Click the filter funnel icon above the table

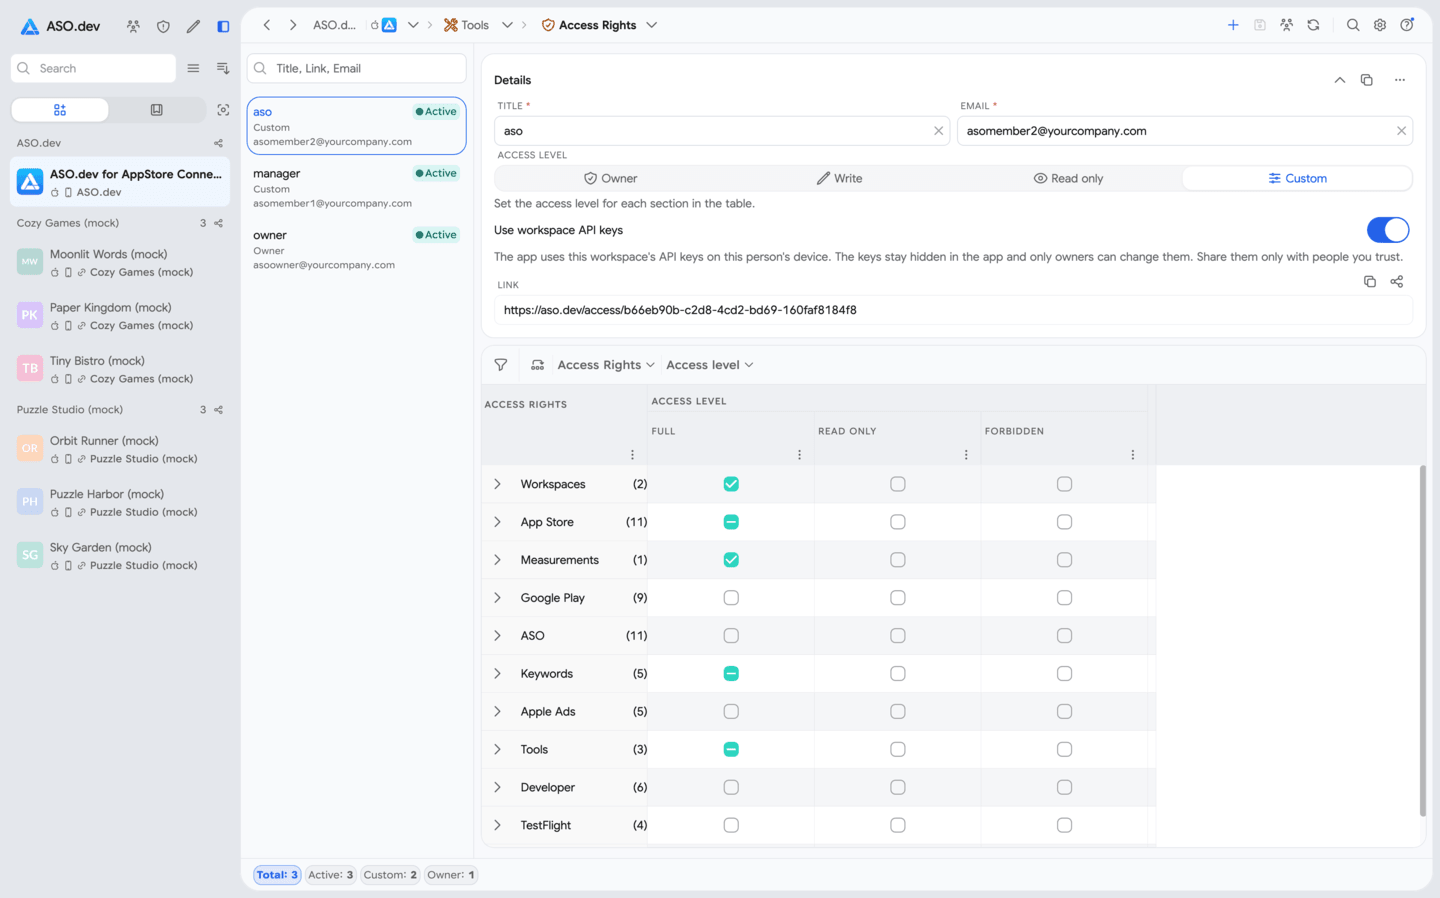click(x=501, y=365)
